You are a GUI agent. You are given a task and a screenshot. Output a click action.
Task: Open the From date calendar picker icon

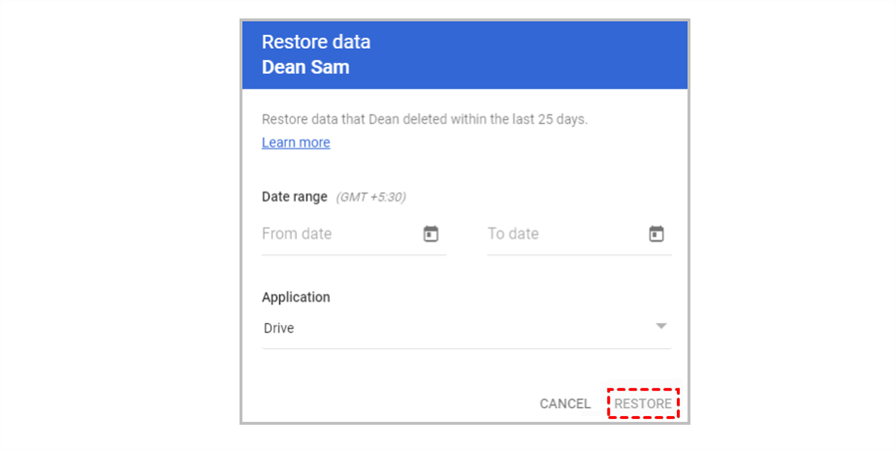(431, 234)
